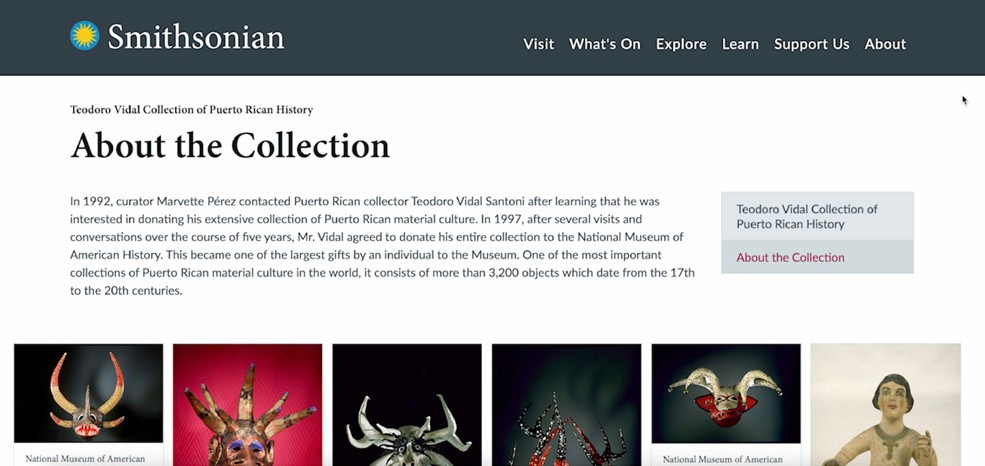Open the spiked mask thumbnail on pink background
Screen dimensions: 985x466
pos(248,405)
